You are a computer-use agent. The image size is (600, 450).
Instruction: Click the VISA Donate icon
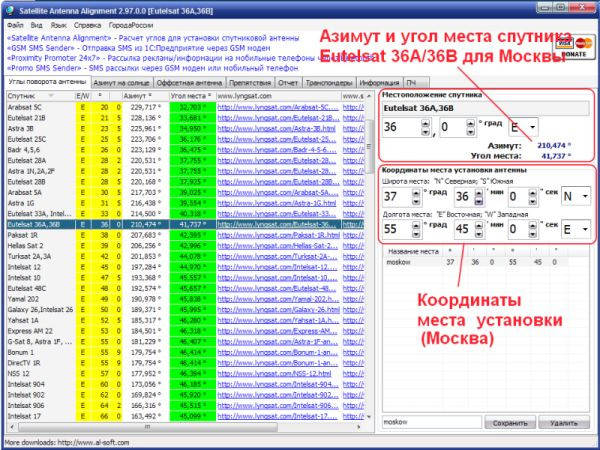tap(578, 47)
